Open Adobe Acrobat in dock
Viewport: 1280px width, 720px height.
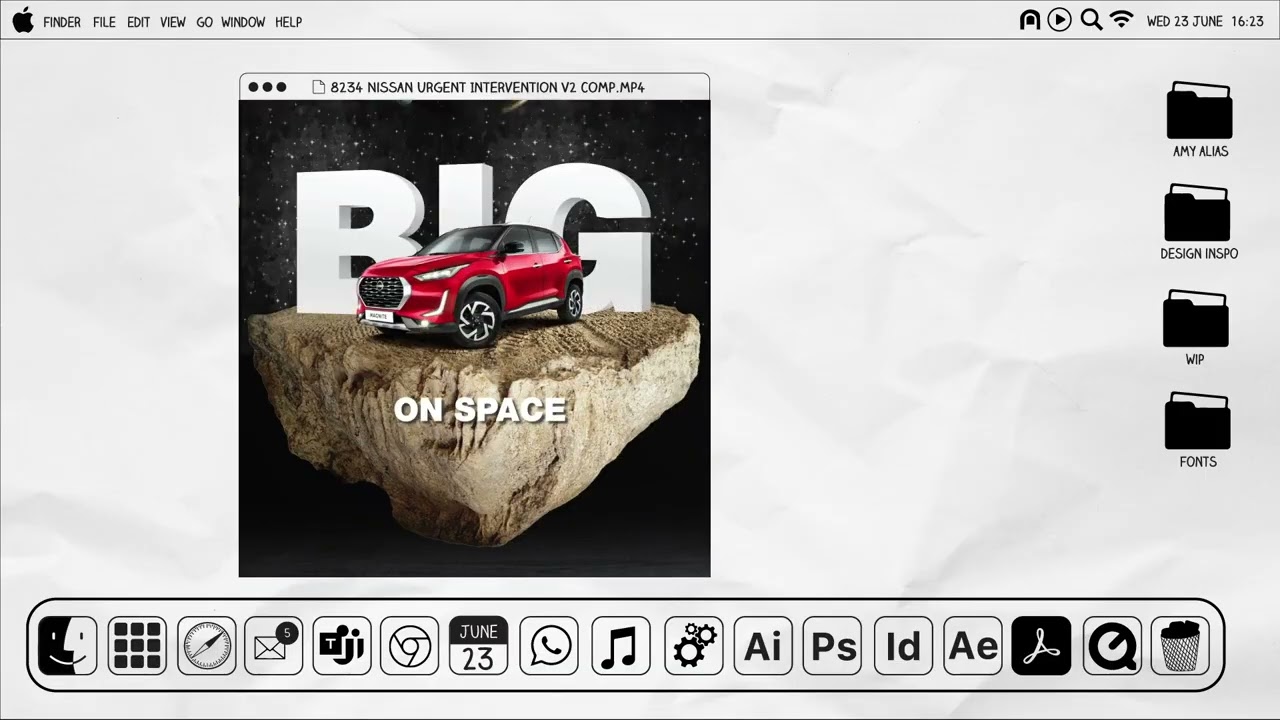coord(1041,645)
